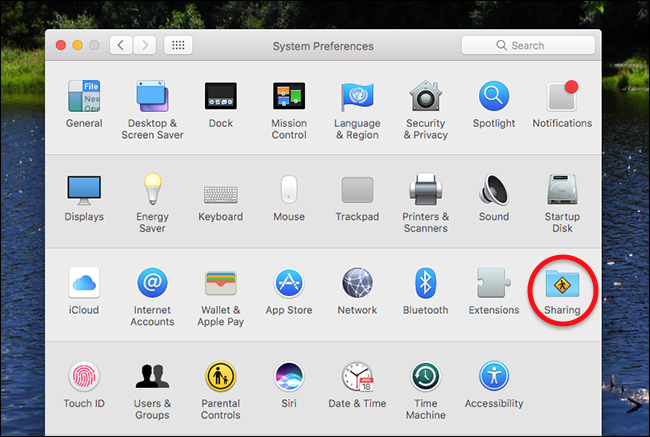Click the back navigation arrow
The width and height of the screenshot is (650, 437).
pyautogui.click(x=121, y=45)
